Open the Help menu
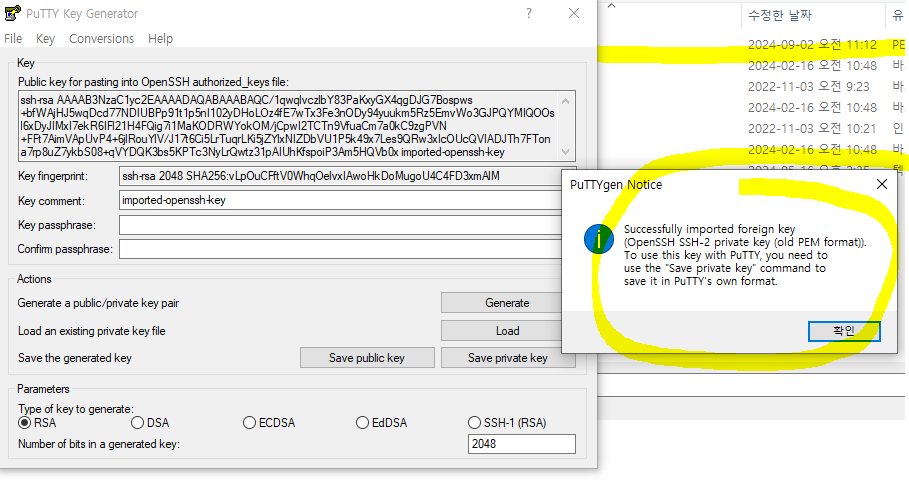The image size is (909, 489). [x=161, y=39]
